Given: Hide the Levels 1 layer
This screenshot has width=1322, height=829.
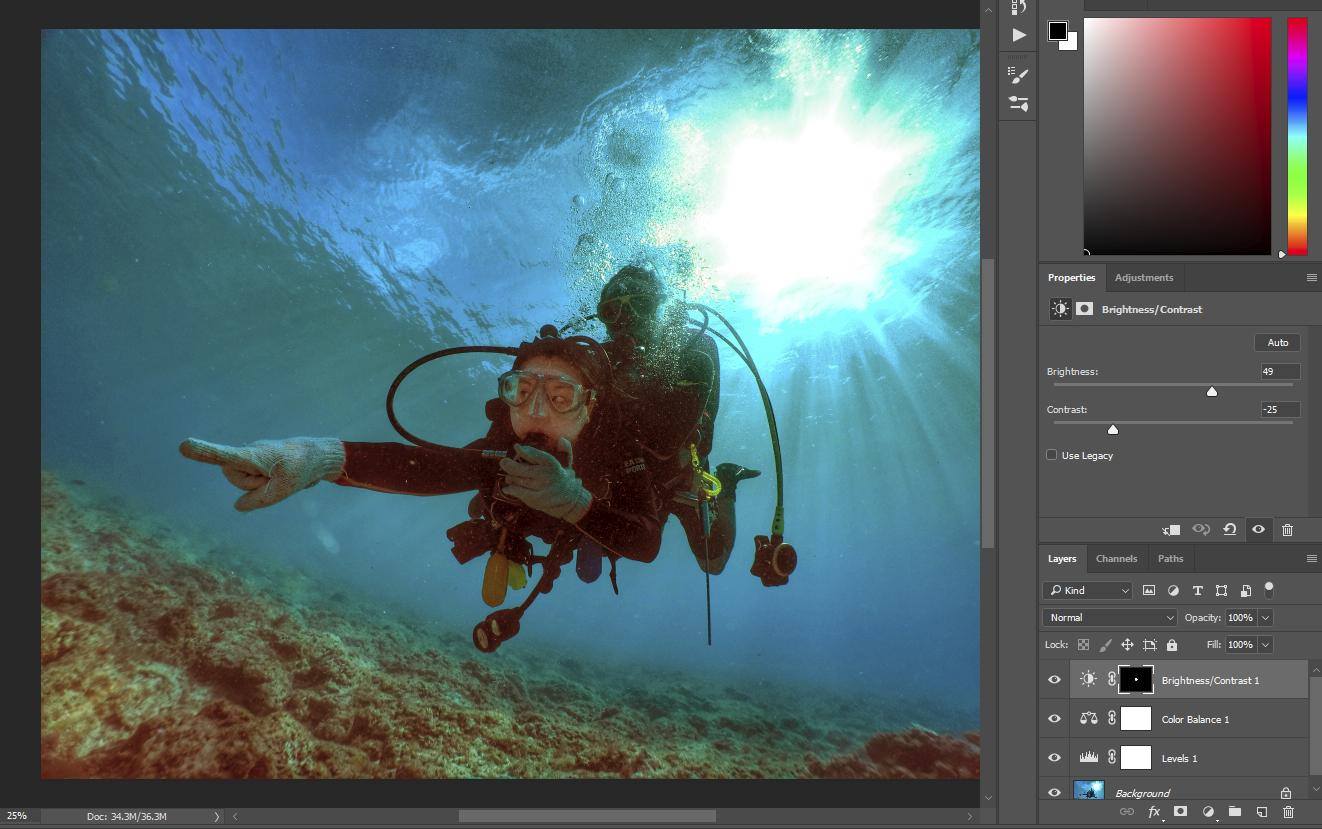Looking at the screenshot, I should click(1054, 758).
